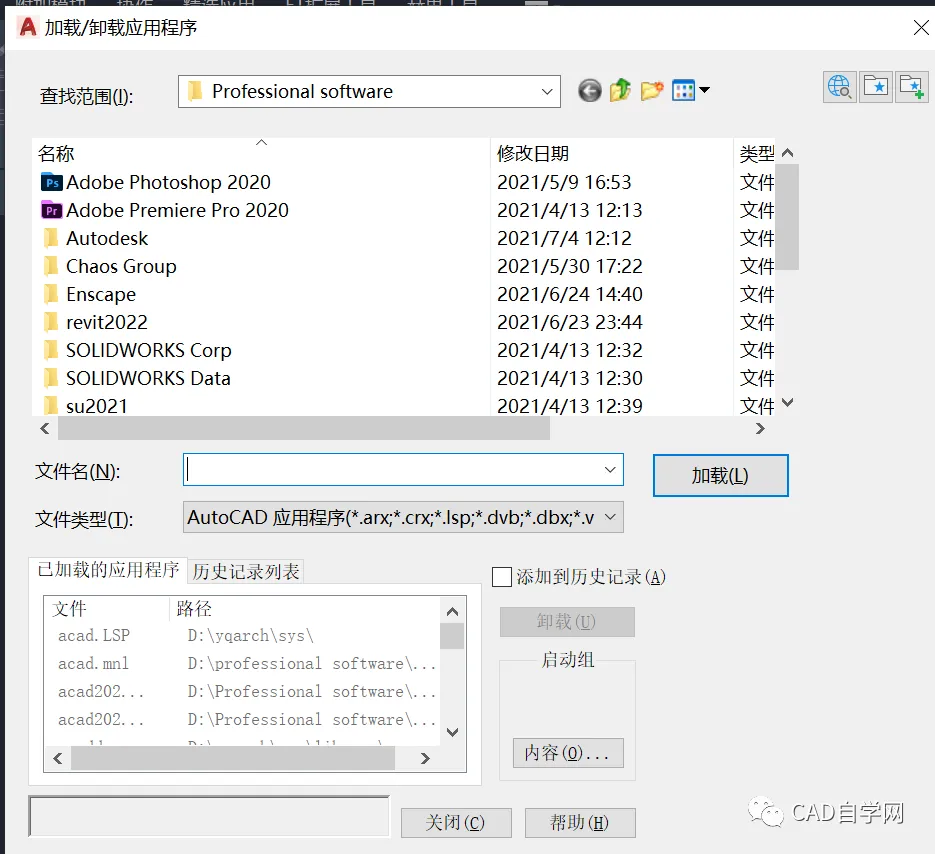The width and height of the screenshot is (935, 854).
Task: Click the file list vertical scrollbar thumb
Action: 787,217
